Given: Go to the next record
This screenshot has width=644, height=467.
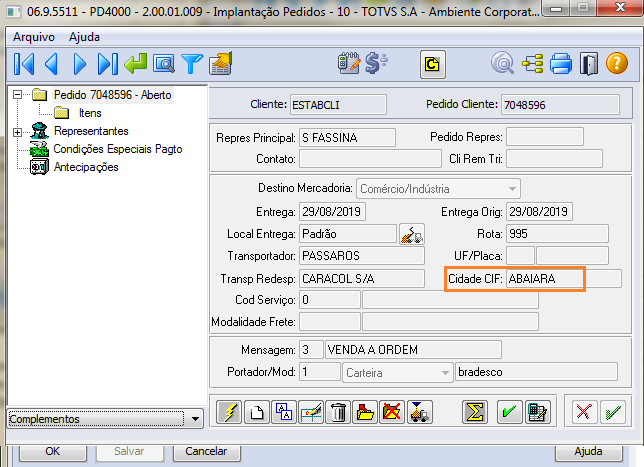Looking at the screenshot, I should click(79, 64).
